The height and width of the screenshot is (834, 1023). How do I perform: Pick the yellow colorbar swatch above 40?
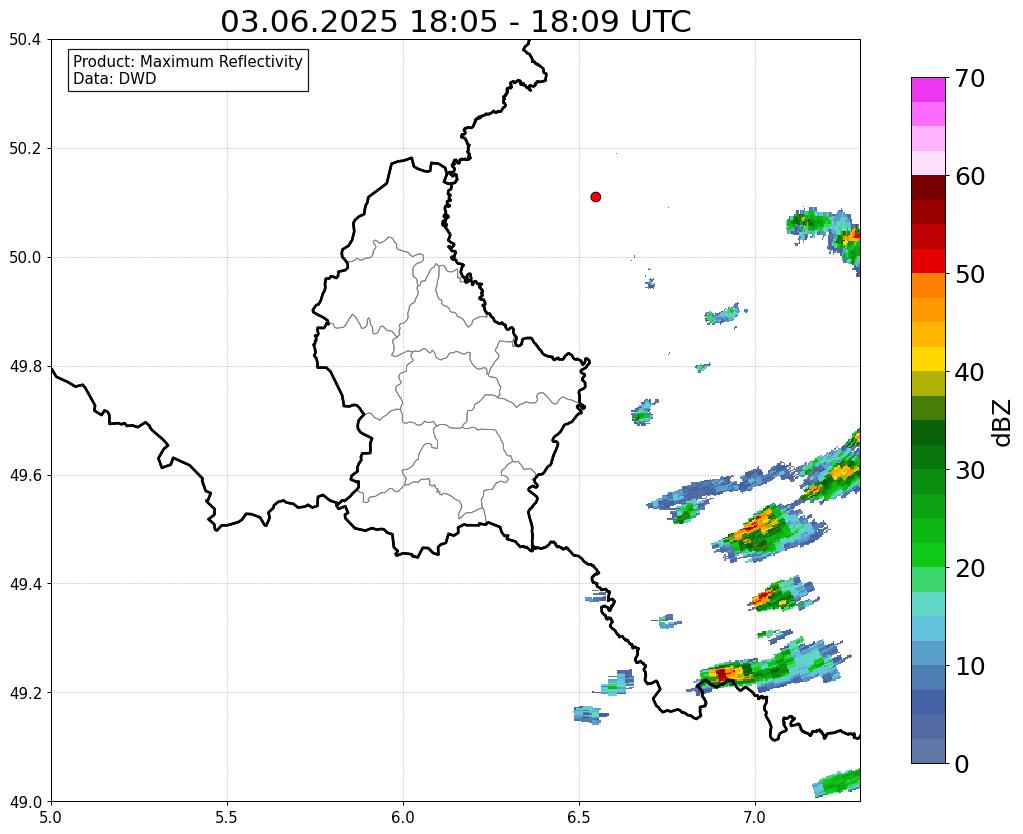tap(928, 360)
